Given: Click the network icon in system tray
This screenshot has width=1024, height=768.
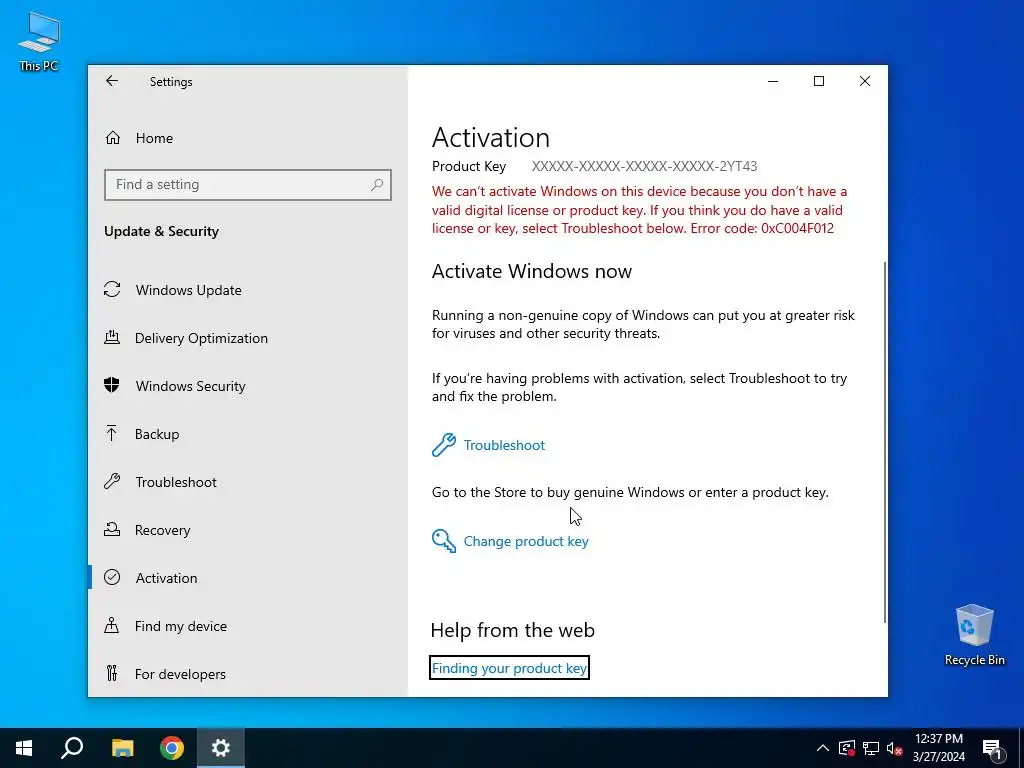Looking at the screenshot, I should pyautogui.click(x=871, y=748).
